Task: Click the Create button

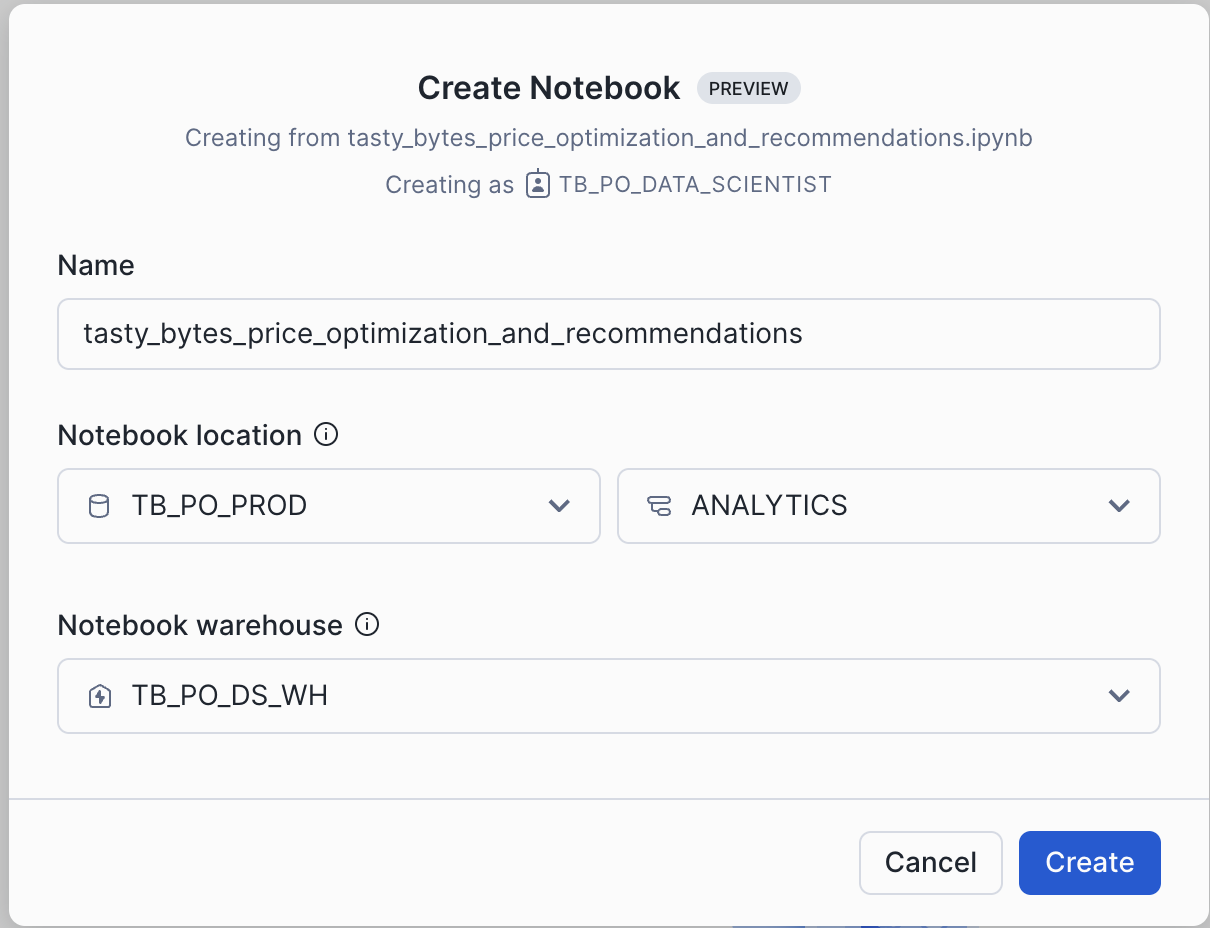Action: (1089, 862)
